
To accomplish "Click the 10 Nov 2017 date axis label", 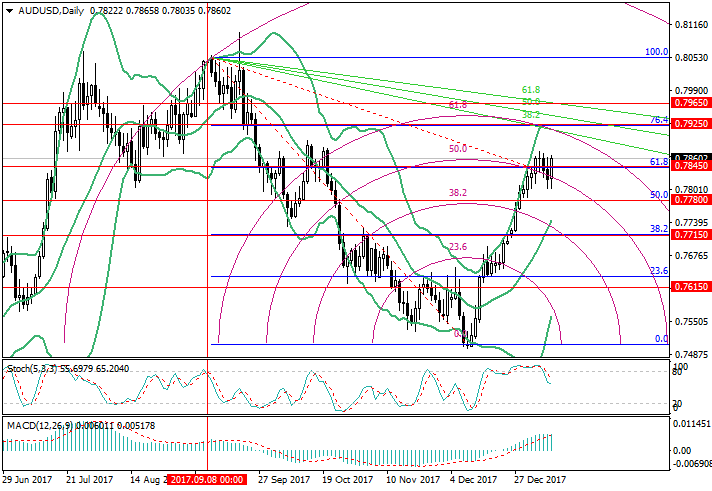I will click(x=413, y=480).
